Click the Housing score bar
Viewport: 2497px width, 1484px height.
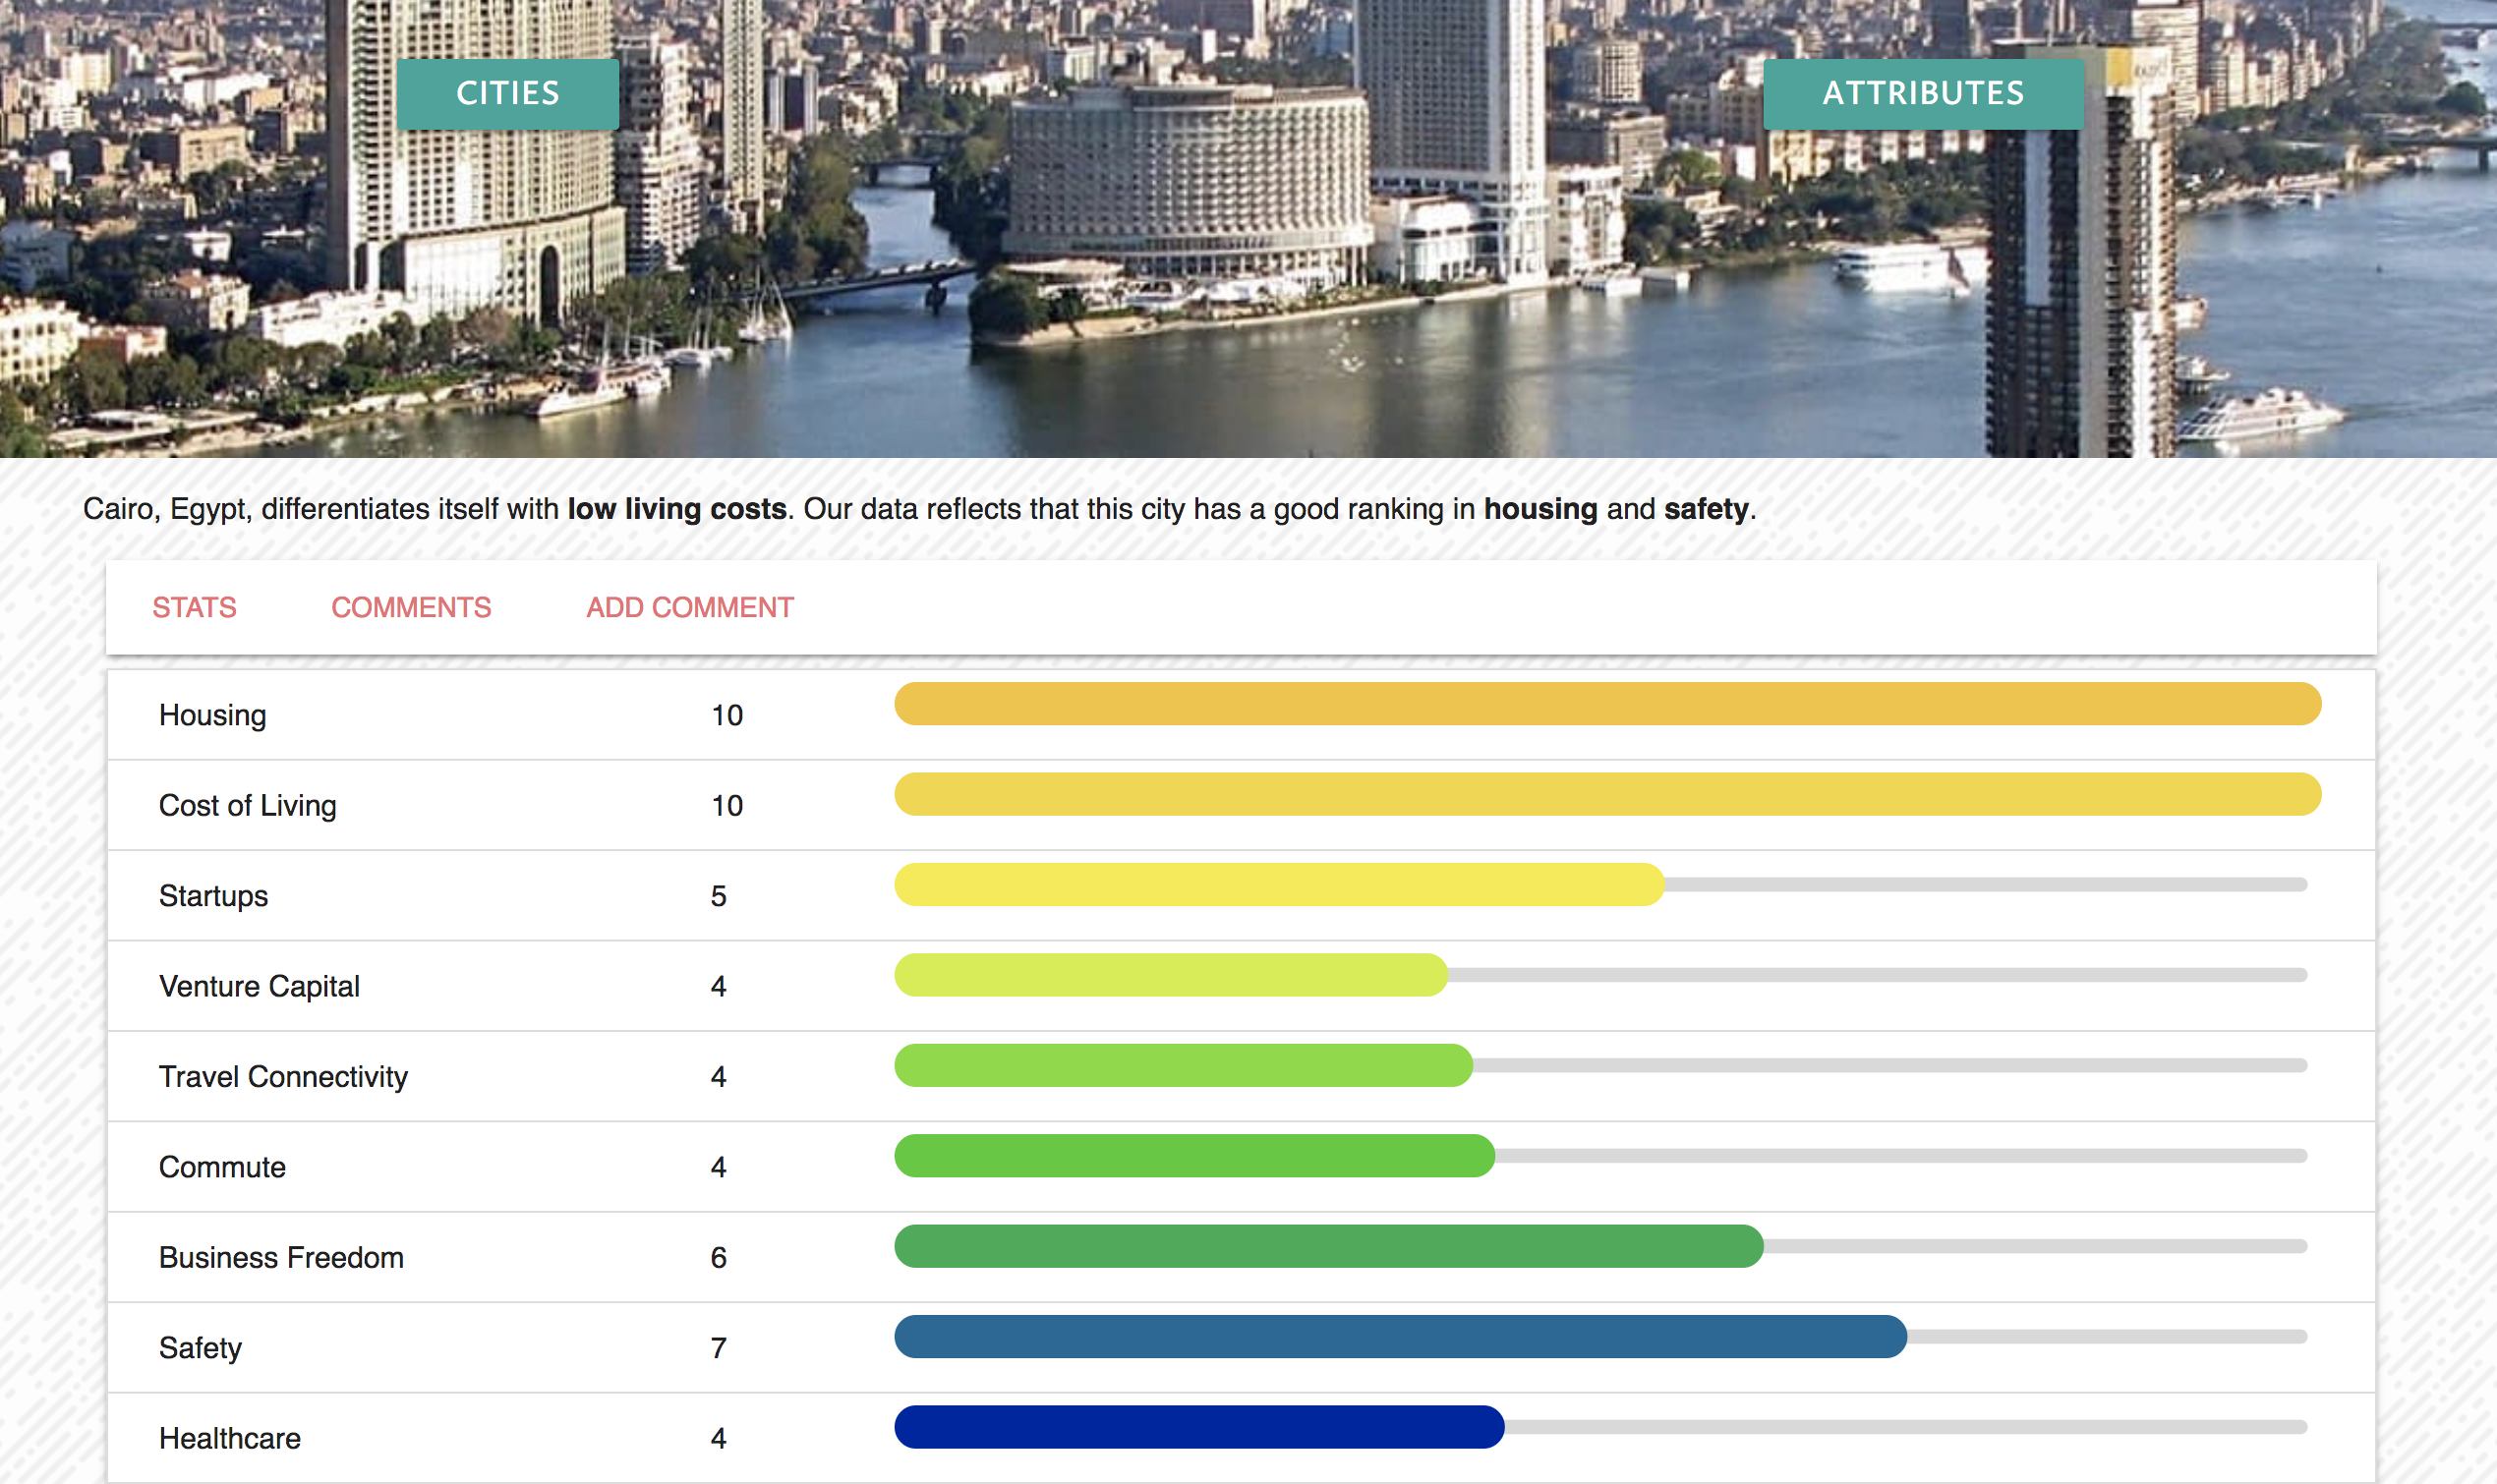pos(1606,704)
